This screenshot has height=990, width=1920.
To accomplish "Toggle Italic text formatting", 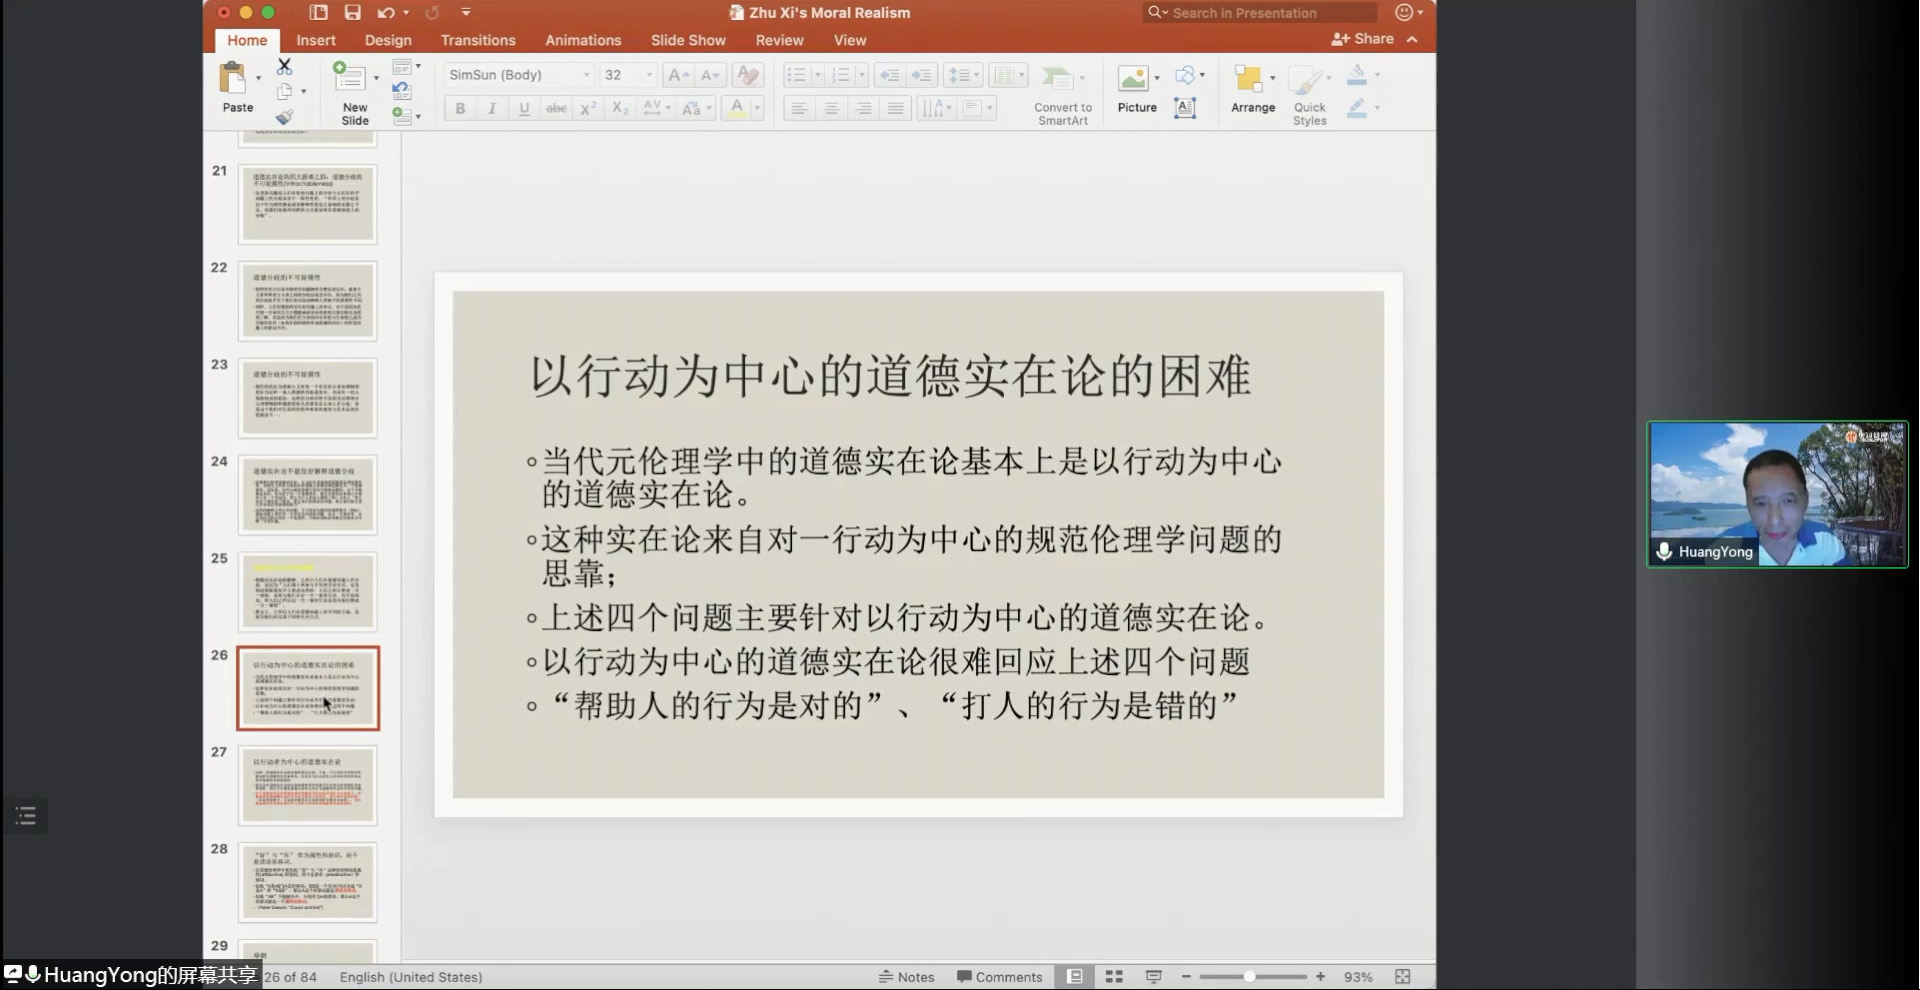I will (492, 108).
